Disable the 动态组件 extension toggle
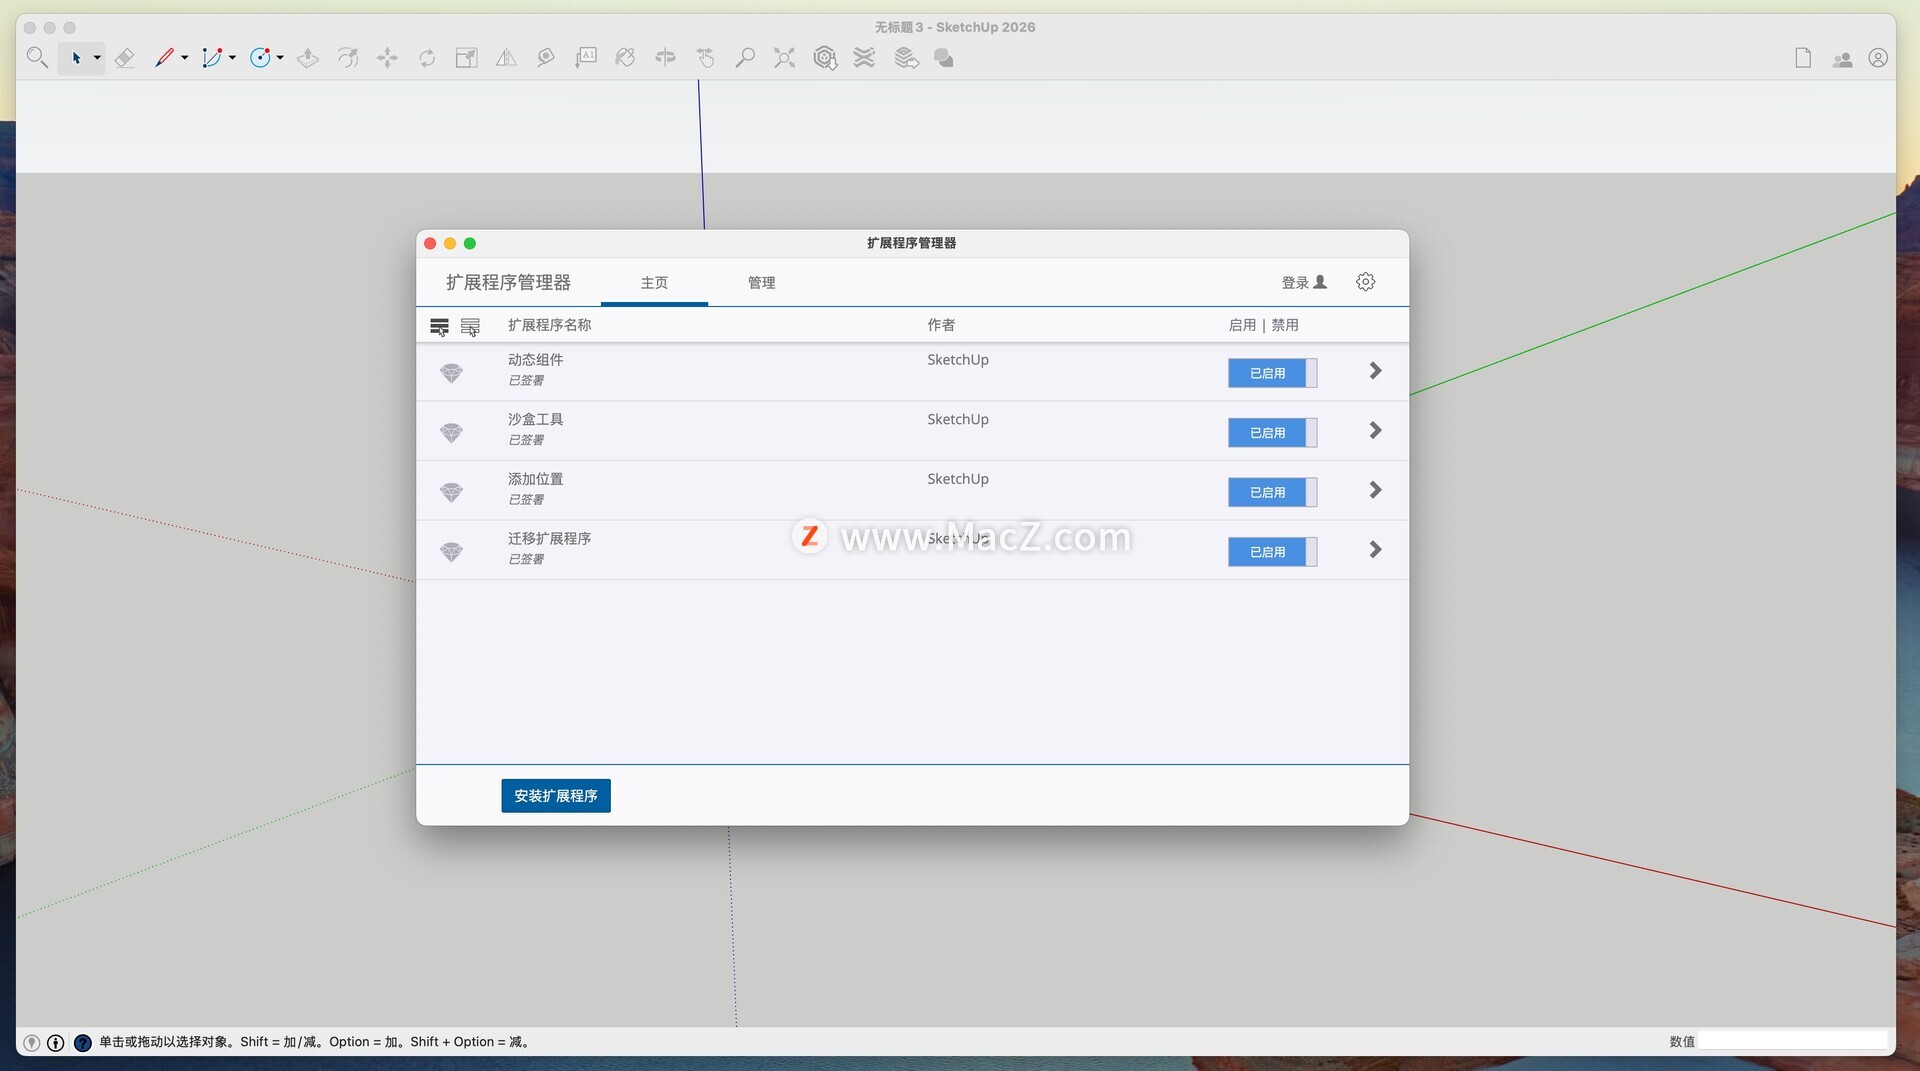1920x1071 pixels. click(x=1272, y=373)
